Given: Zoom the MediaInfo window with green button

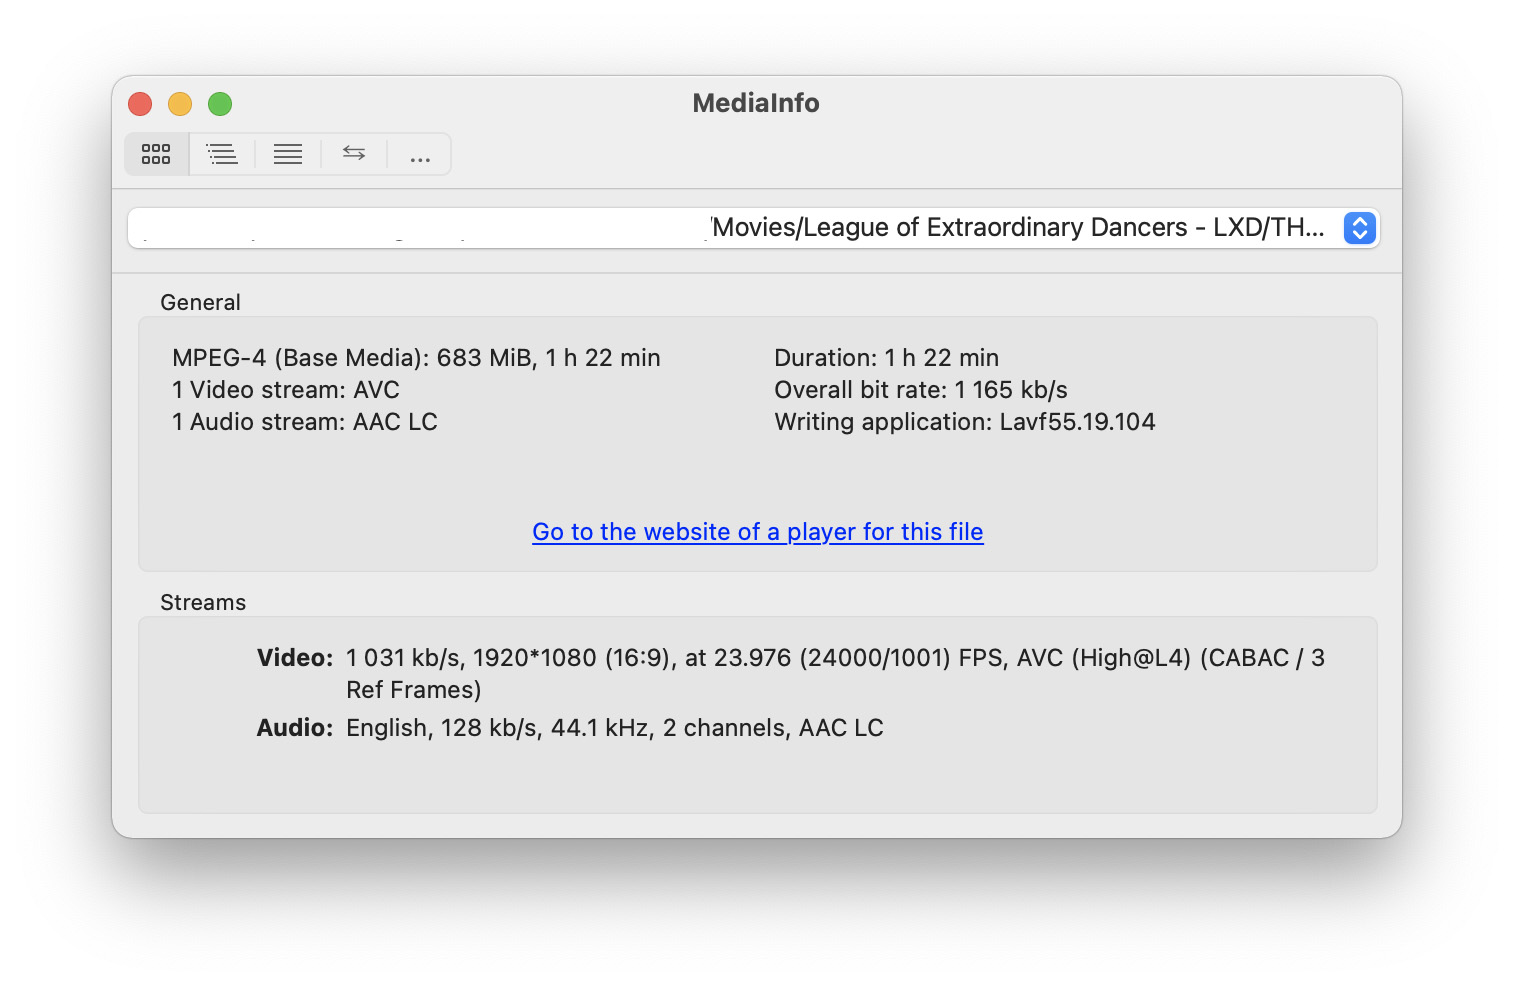Looking at the screenshot, I should (220, 104).
